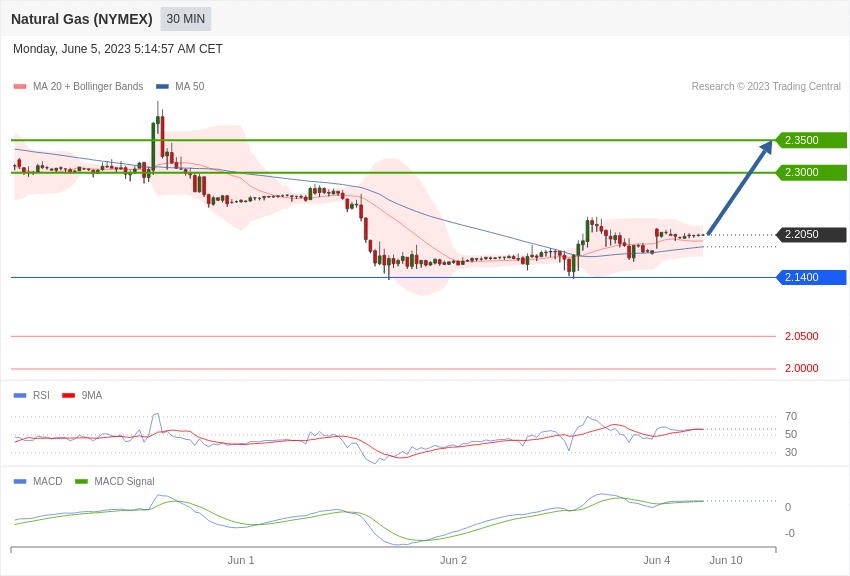Click the Jun 4 date axis label
Viewport: 850px width, 576px height.
tap(656, 560)
